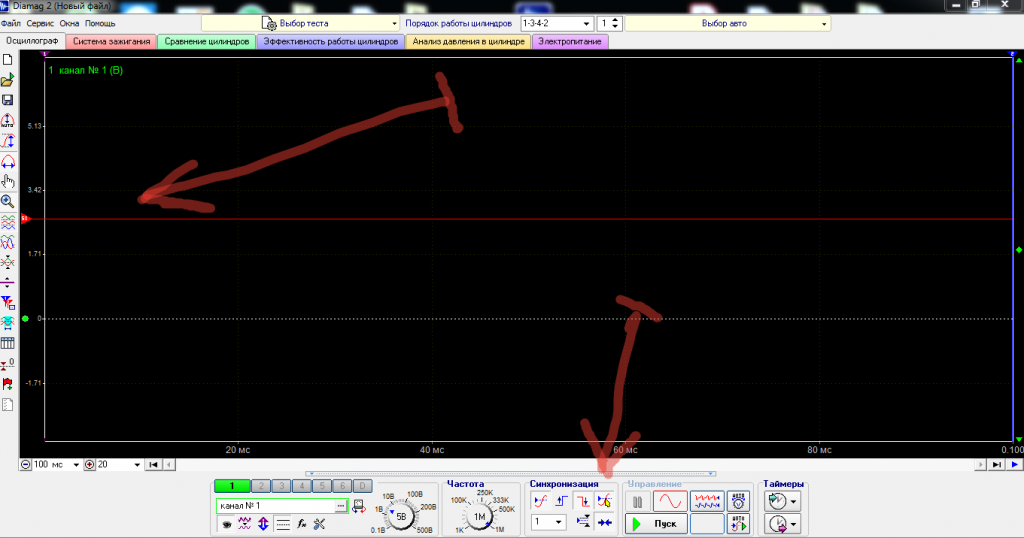
Task: Toggle the D digital channel button
Action: coord(362,486)
